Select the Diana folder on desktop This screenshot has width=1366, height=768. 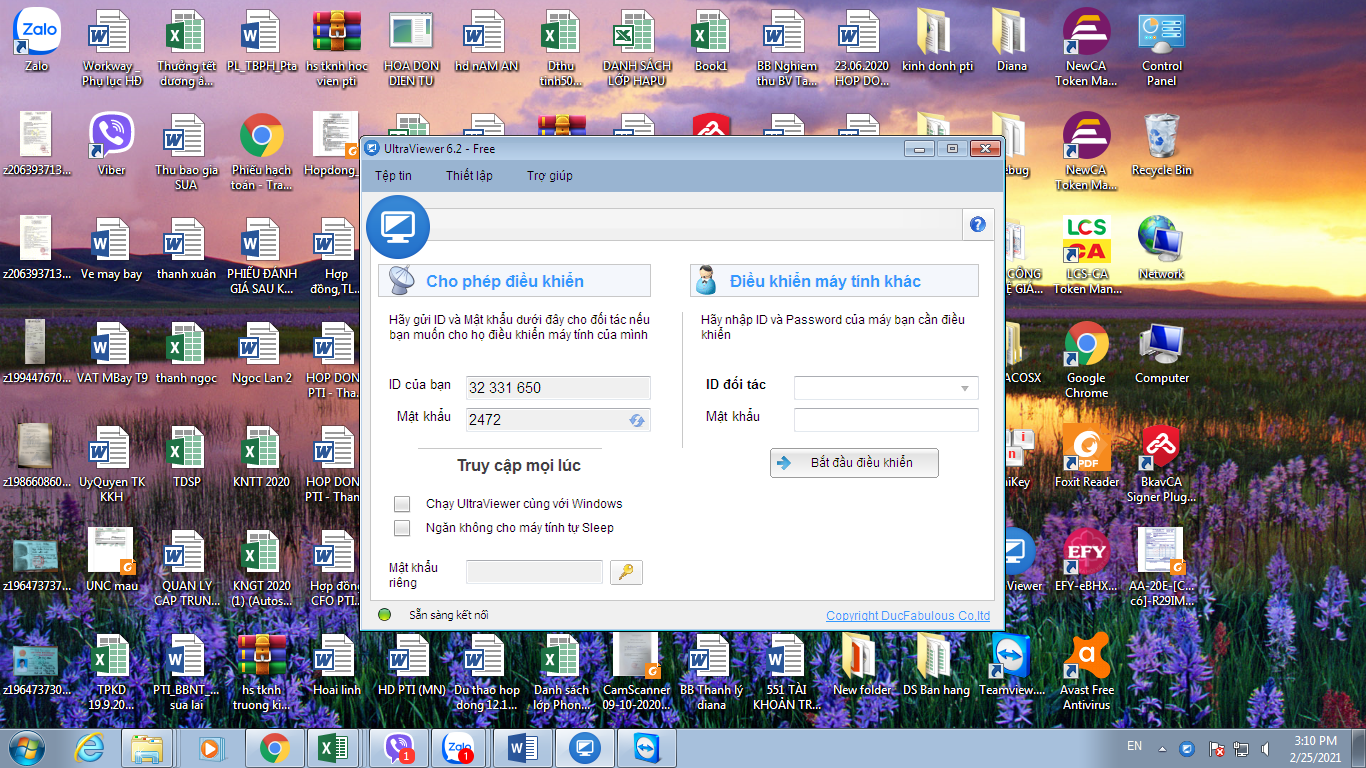click(x=1012, y=42)
